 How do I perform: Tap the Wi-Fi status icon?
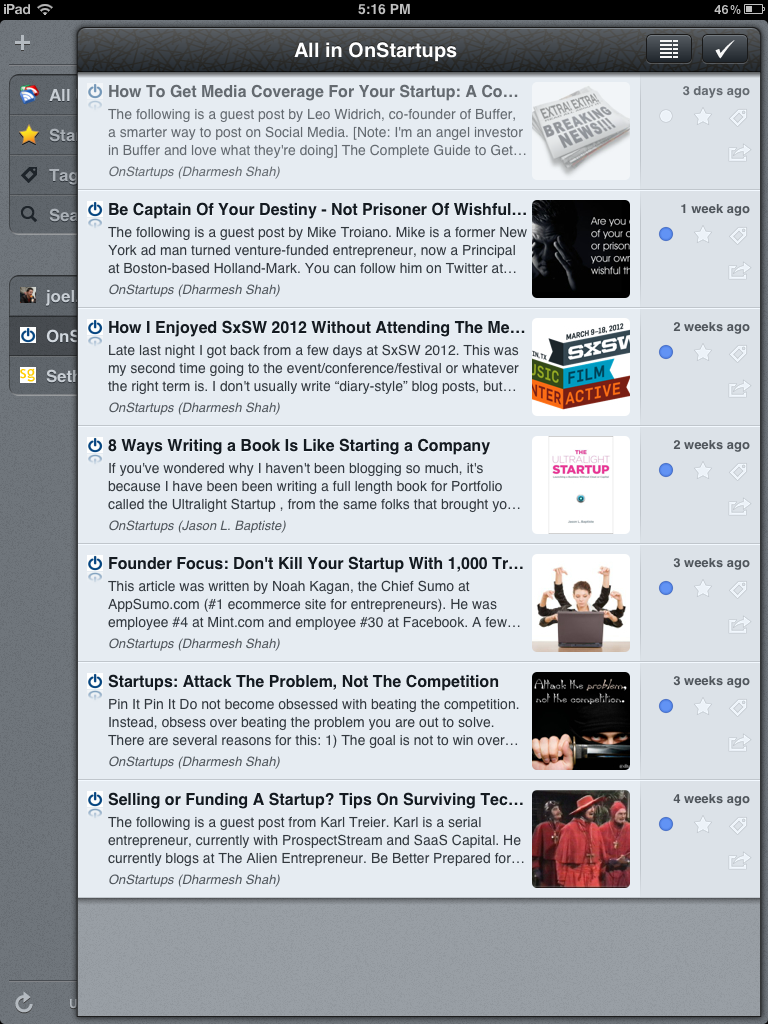[45, 9]
